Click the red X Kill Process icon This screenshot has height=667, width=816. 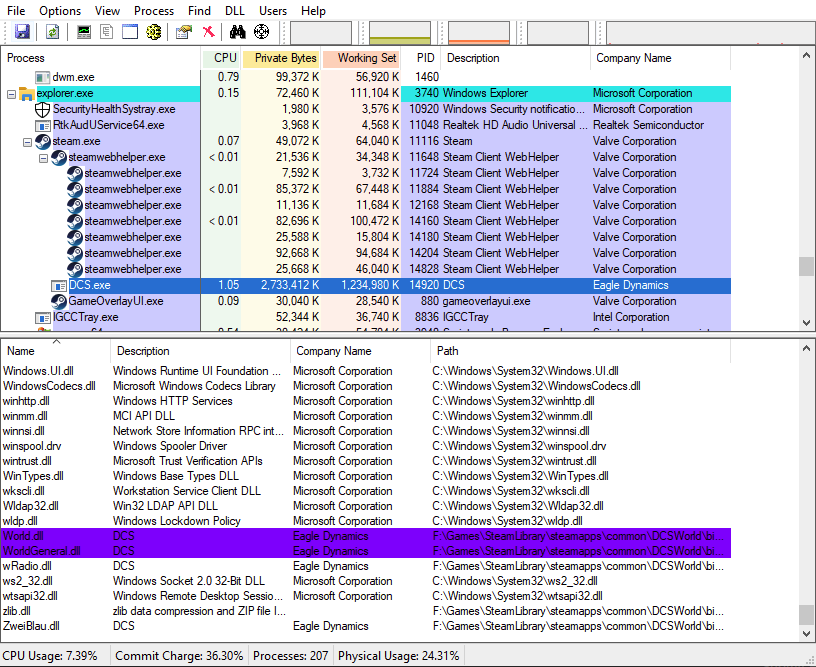[x=209, y=32]
